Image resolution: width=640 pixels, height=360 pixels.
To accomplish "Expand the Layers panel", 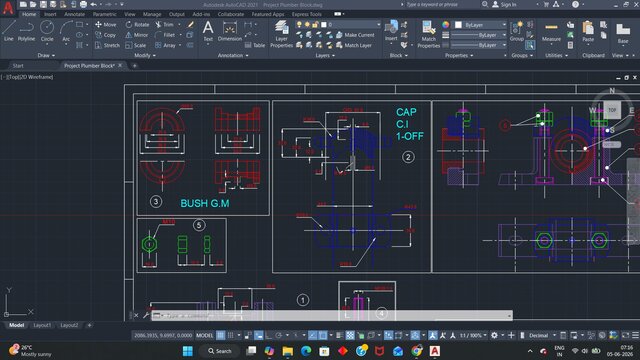I will (x=325, y=55).
